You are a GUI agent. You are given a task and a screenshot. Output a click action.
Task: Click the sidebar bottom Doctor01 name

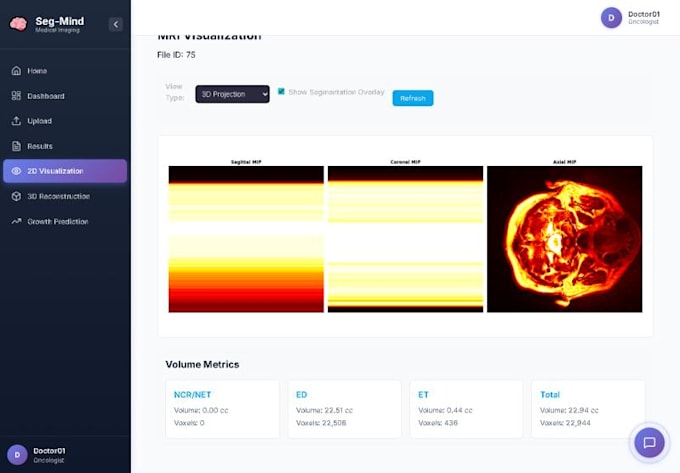tap(49, 451)
